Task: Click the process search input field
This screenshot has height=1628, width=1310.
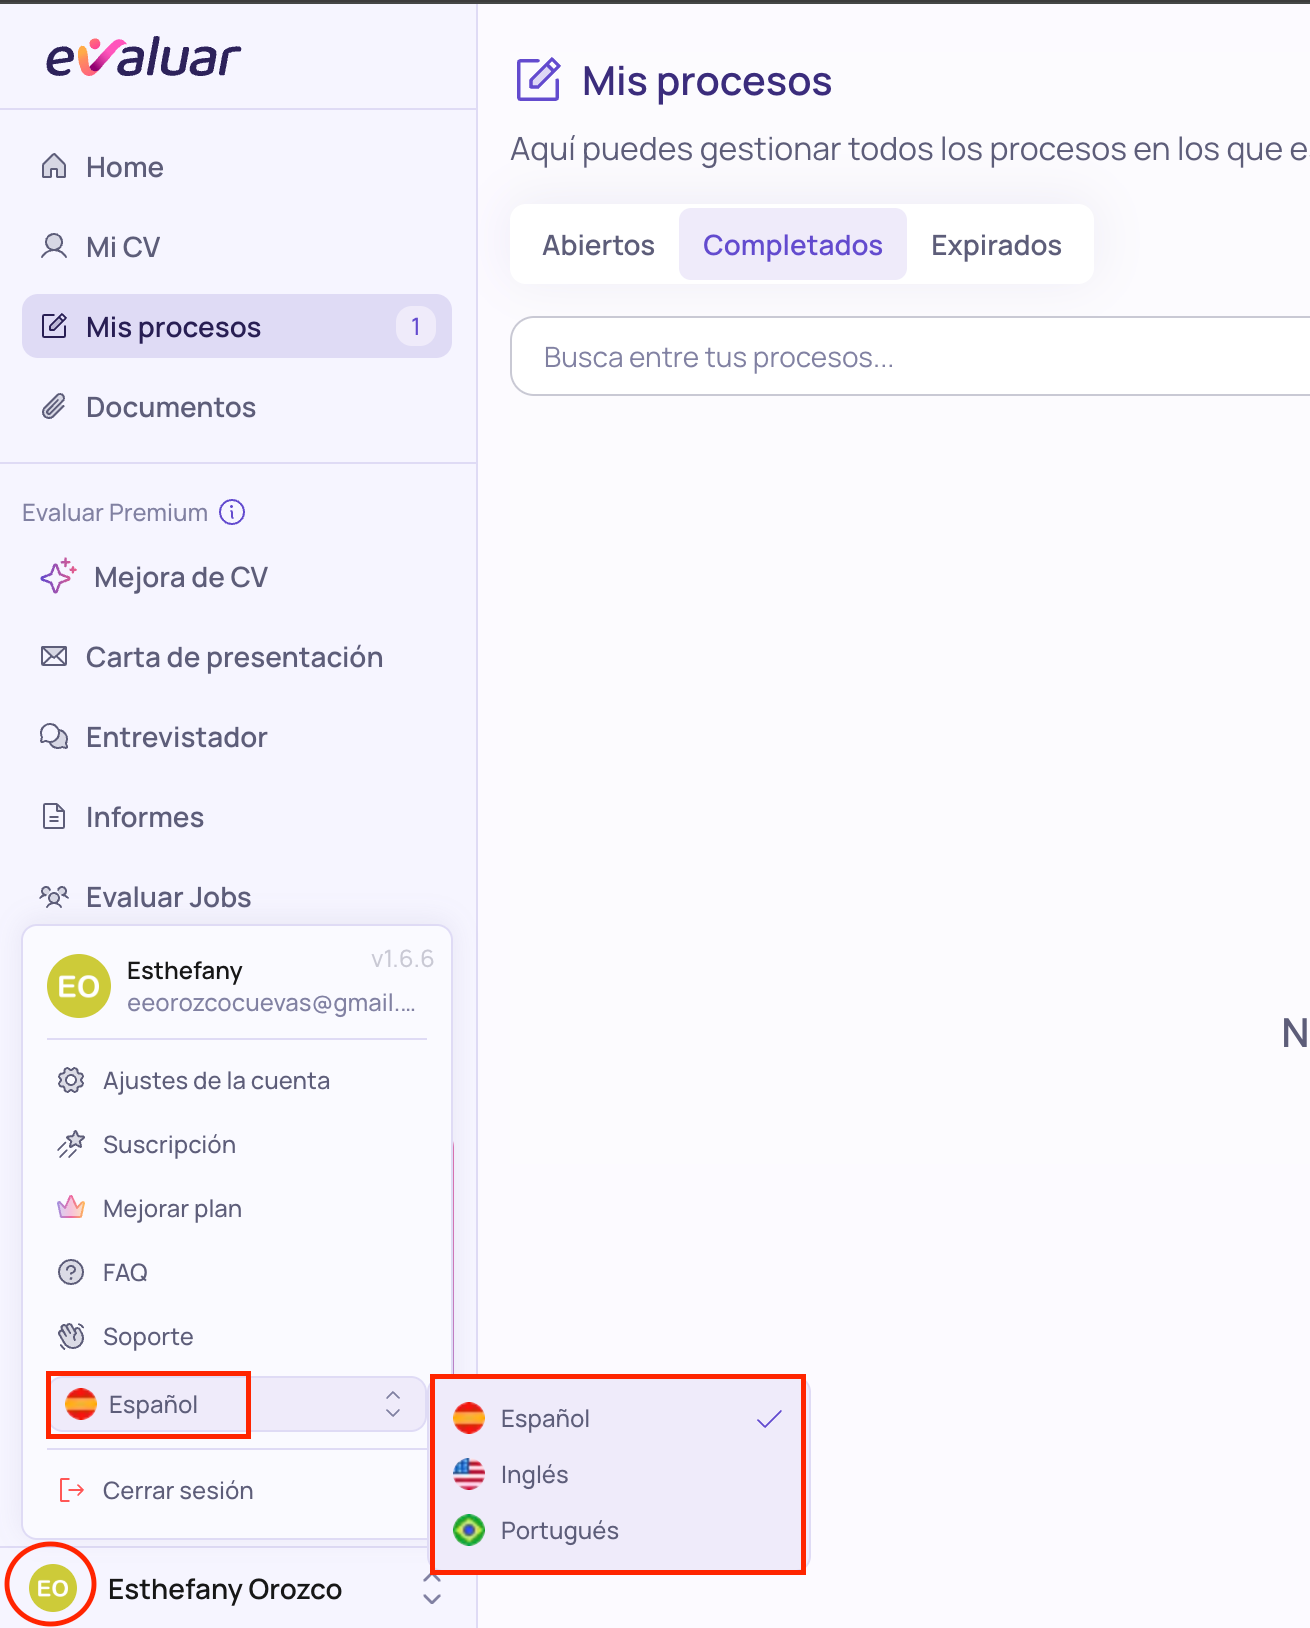Action: pos(910,357)
